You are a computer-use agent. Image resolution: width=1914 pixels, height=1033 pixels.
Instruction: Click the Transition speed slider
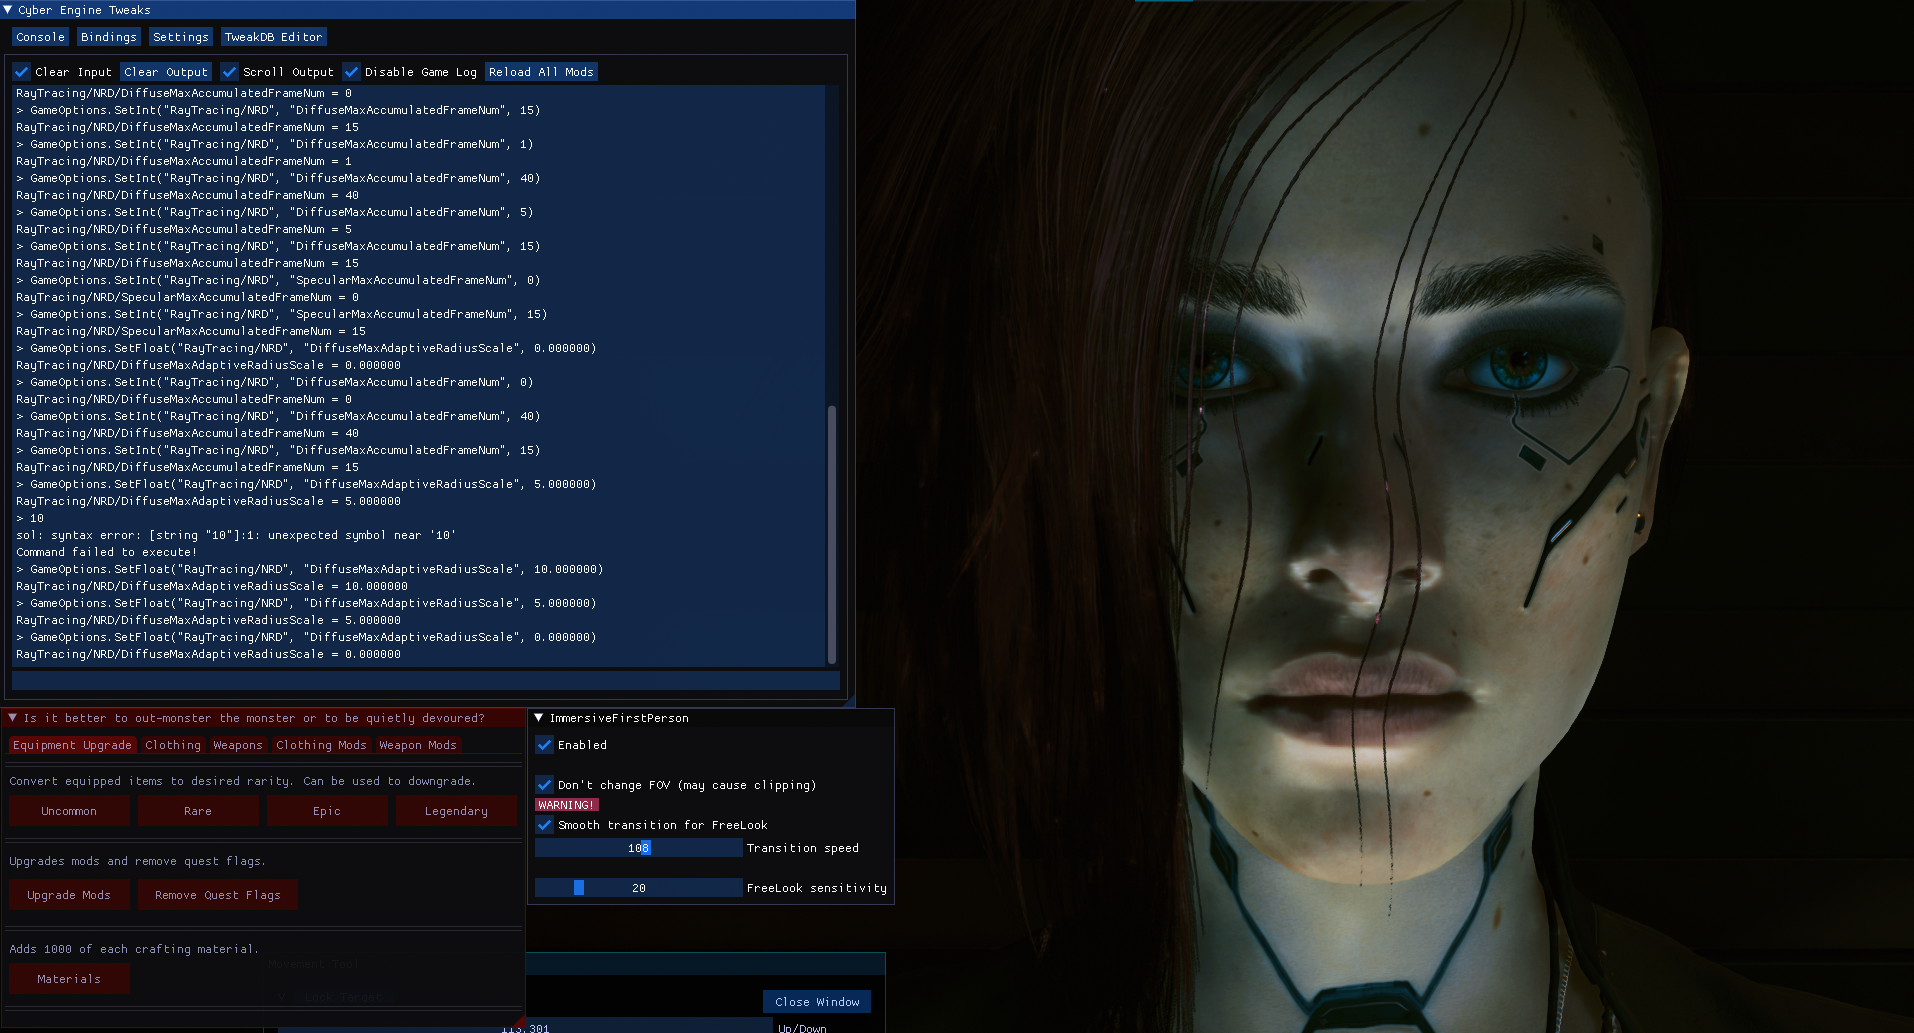pos(638,848)
